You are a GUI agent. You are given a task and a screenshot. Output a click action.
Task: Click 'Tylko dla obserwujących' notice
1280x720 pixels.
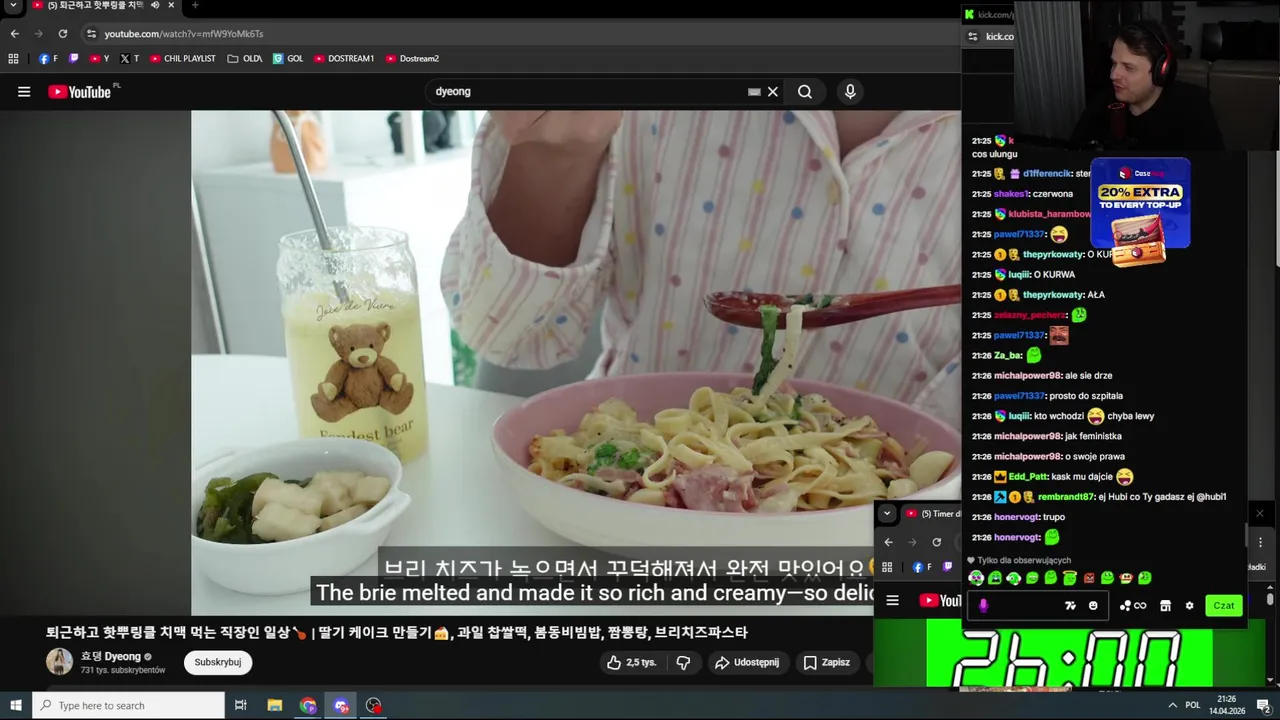click(x=1024, y=560)
